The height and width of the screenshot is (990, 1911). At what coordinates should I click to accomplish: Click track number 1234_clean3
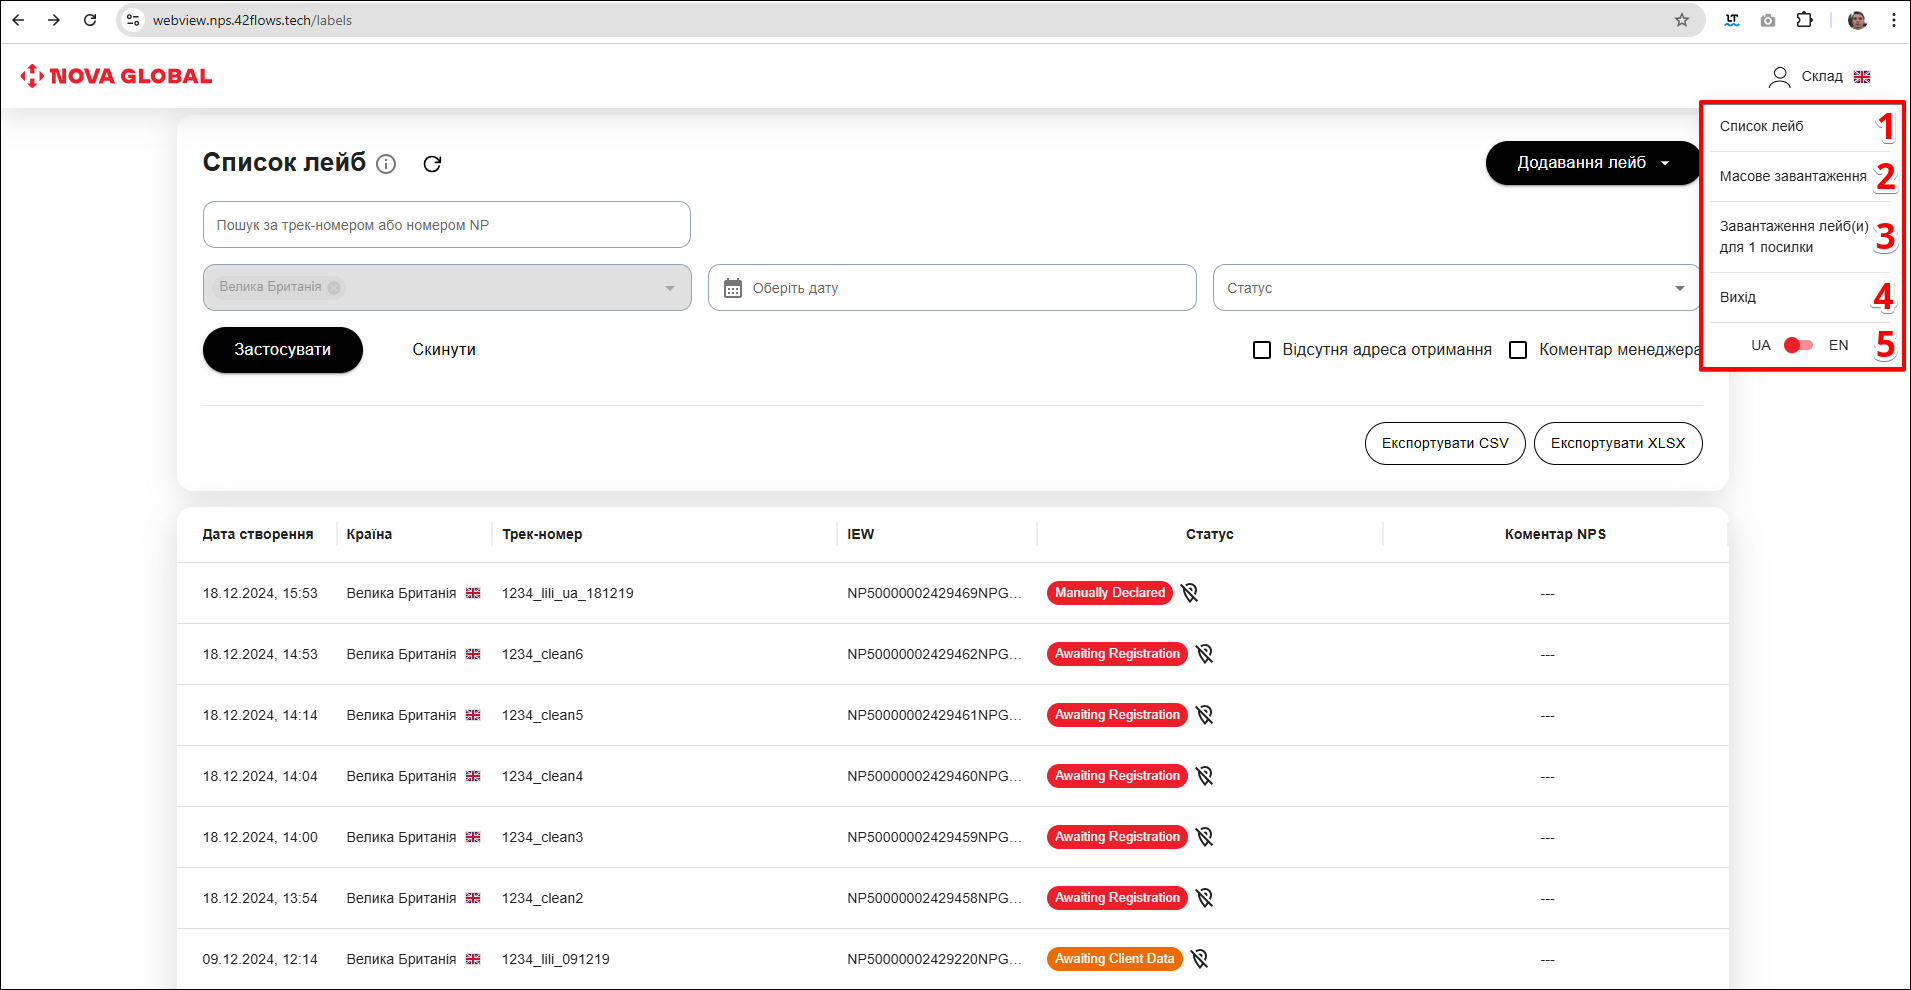point(543,837)
